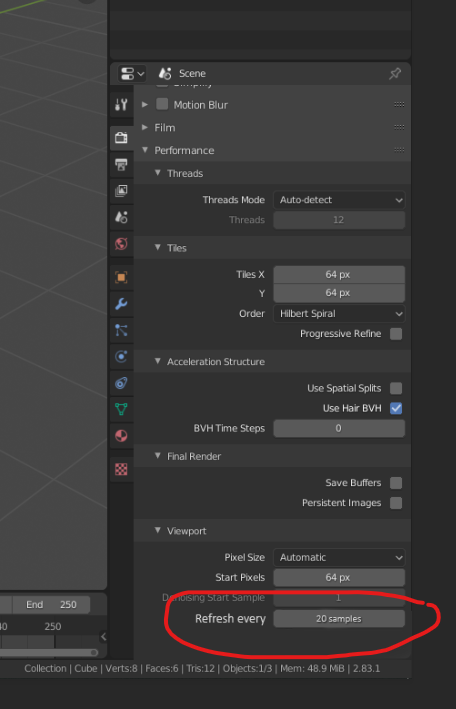This screenshot has height=709, width=456.
Task: Toggle the pin icon in Properties header
Action: pos(394,74)
